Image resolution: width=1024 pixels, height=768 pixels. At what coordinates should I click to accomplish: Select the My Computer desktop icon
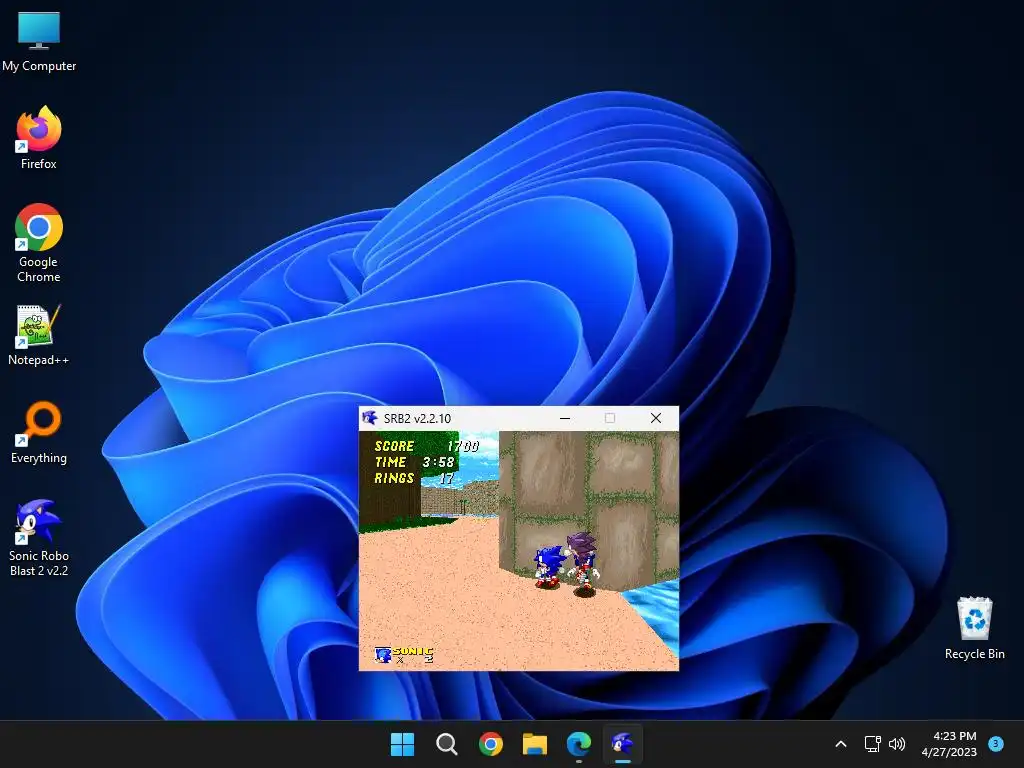click(39, 41)
